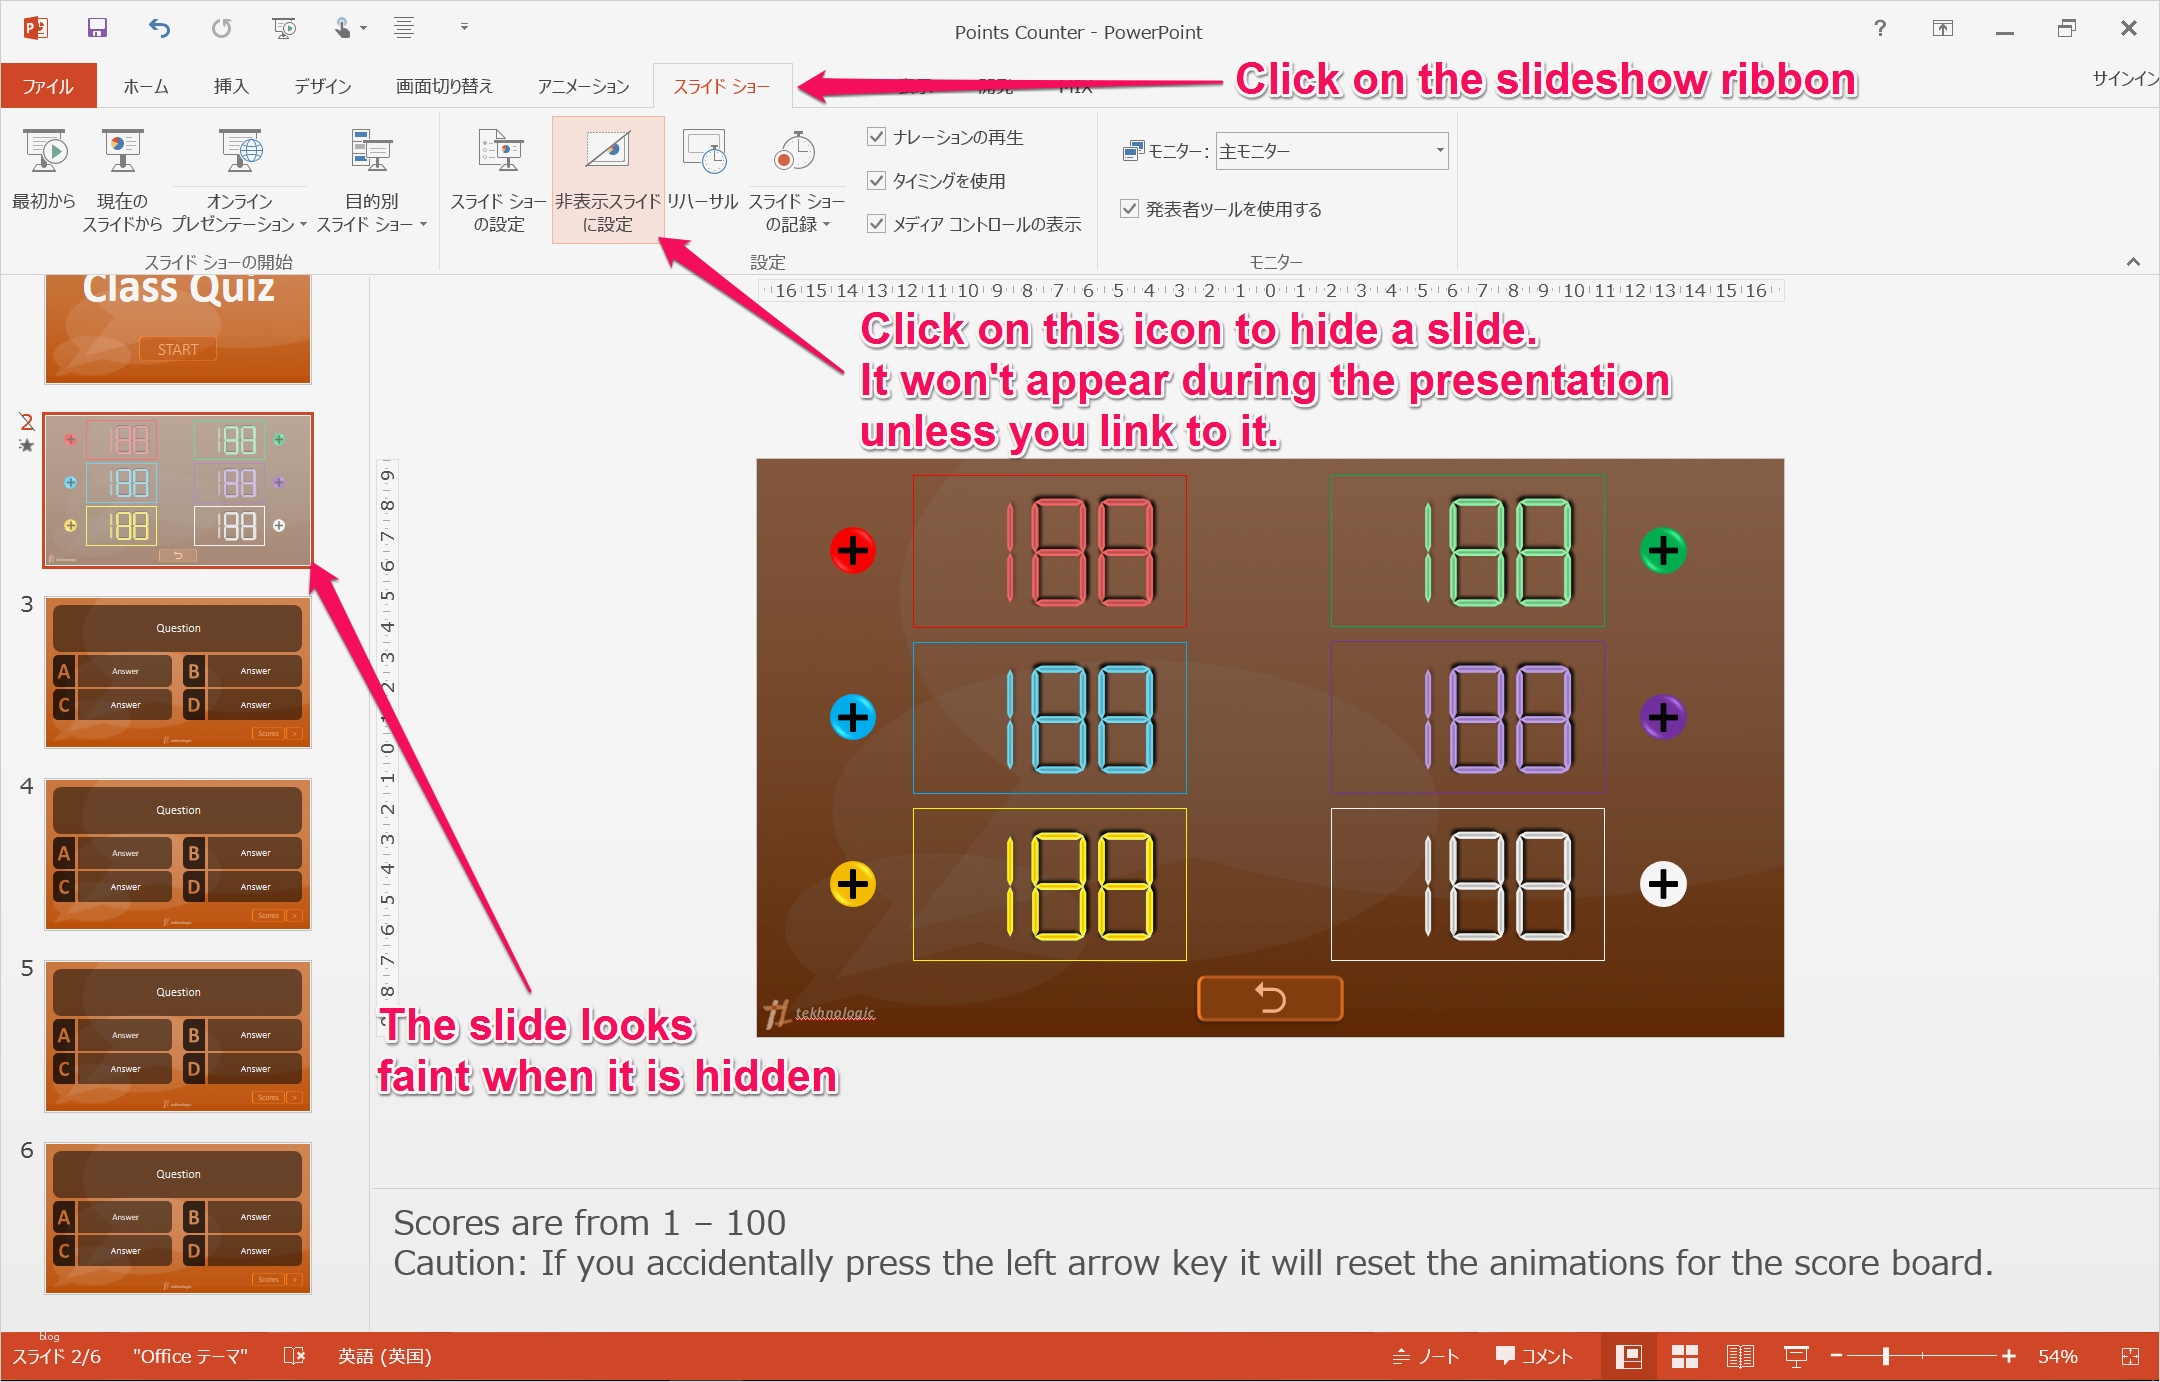The width and height of the screenshot is (2160, 1382).
Task: Click the Save icon in quick access toolbar
Action: 97,28
